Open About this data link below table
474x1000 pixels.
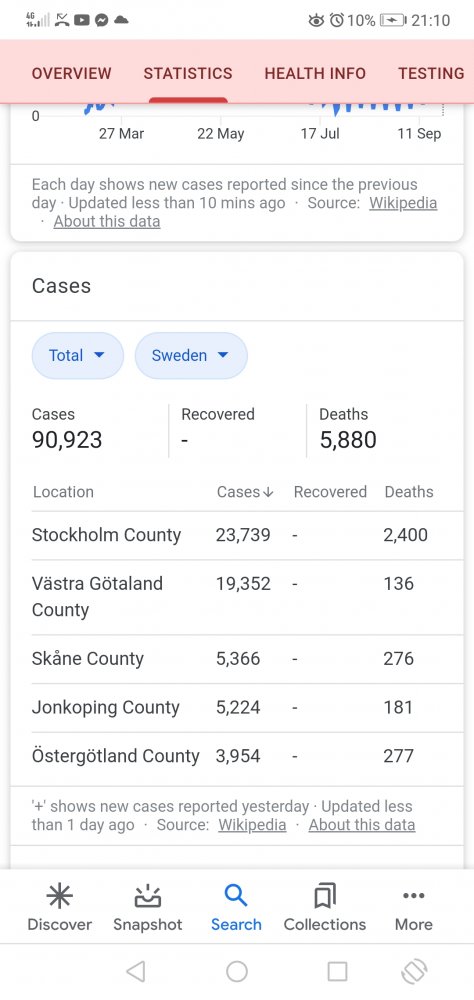(x=362, y=825)
